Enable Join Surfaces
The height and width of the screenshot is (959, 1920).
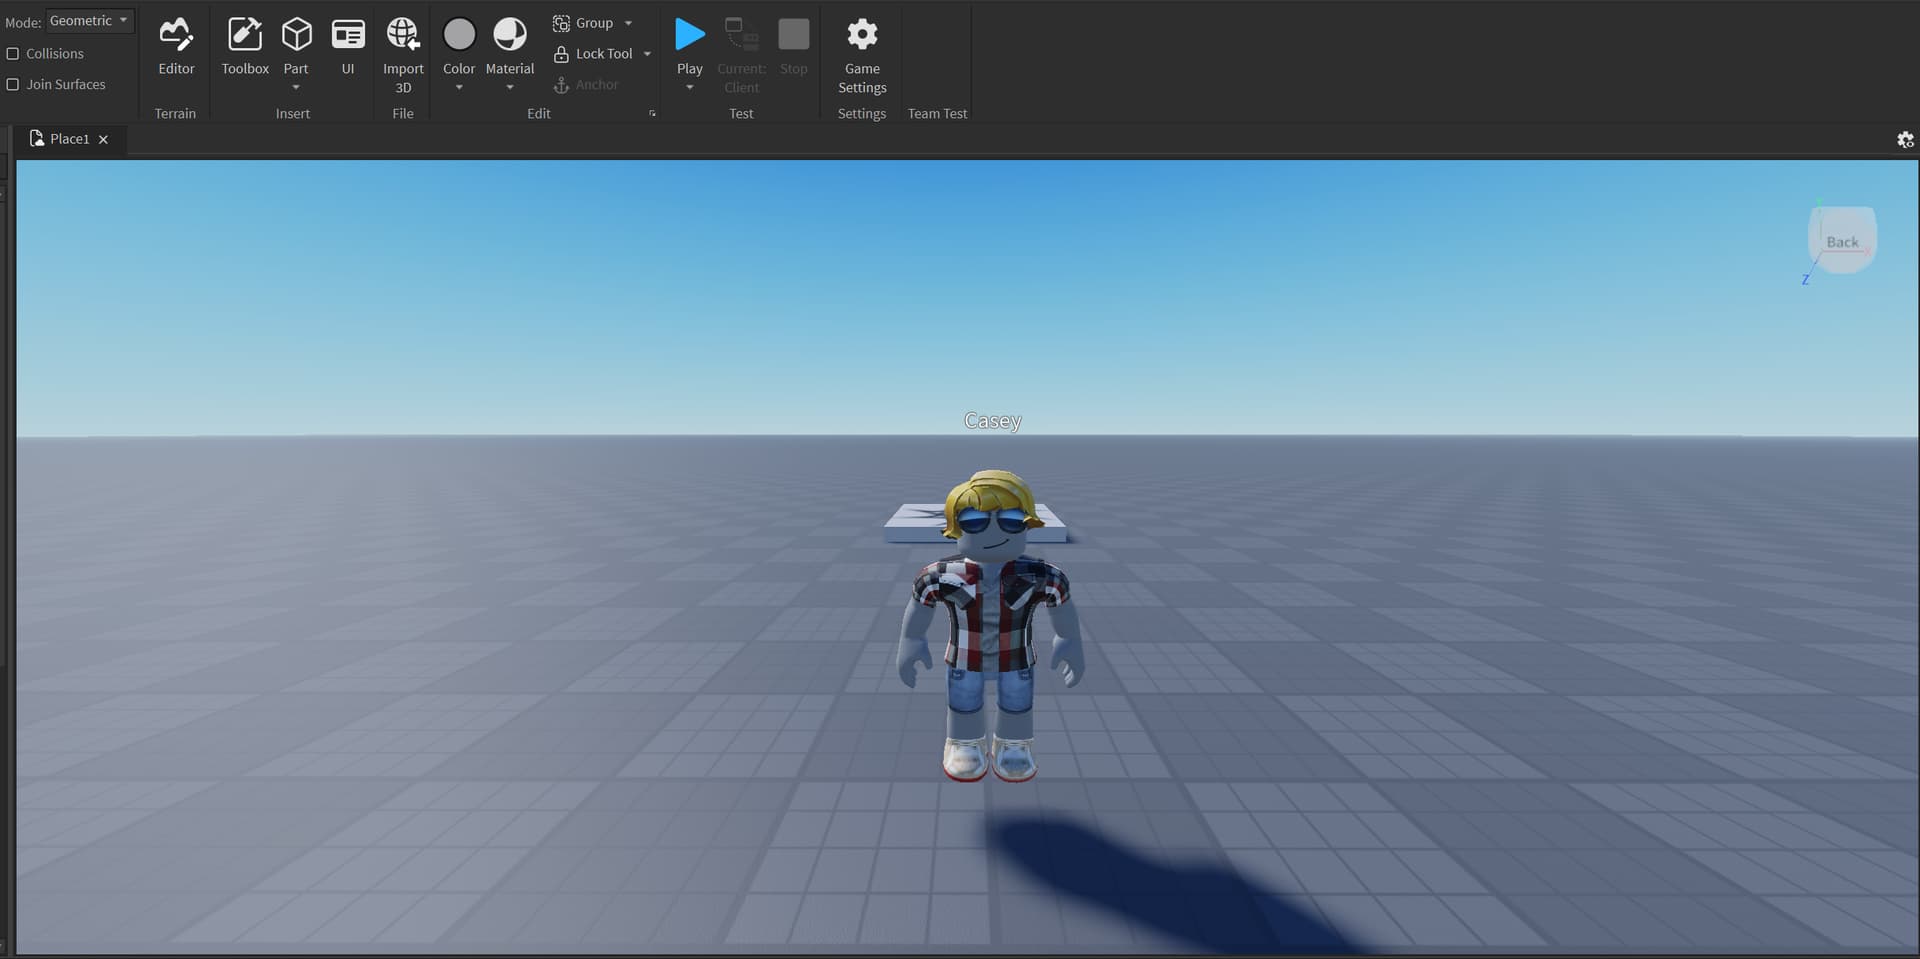point(14,84)
